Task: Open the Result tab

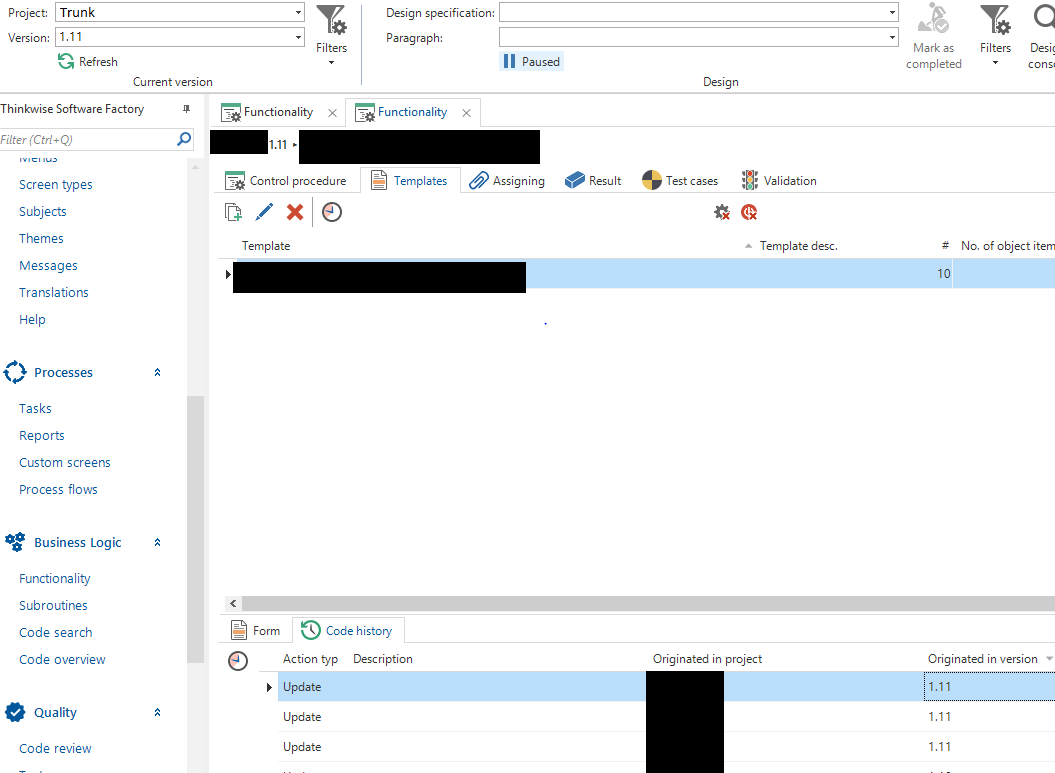Action: point(593,181)
